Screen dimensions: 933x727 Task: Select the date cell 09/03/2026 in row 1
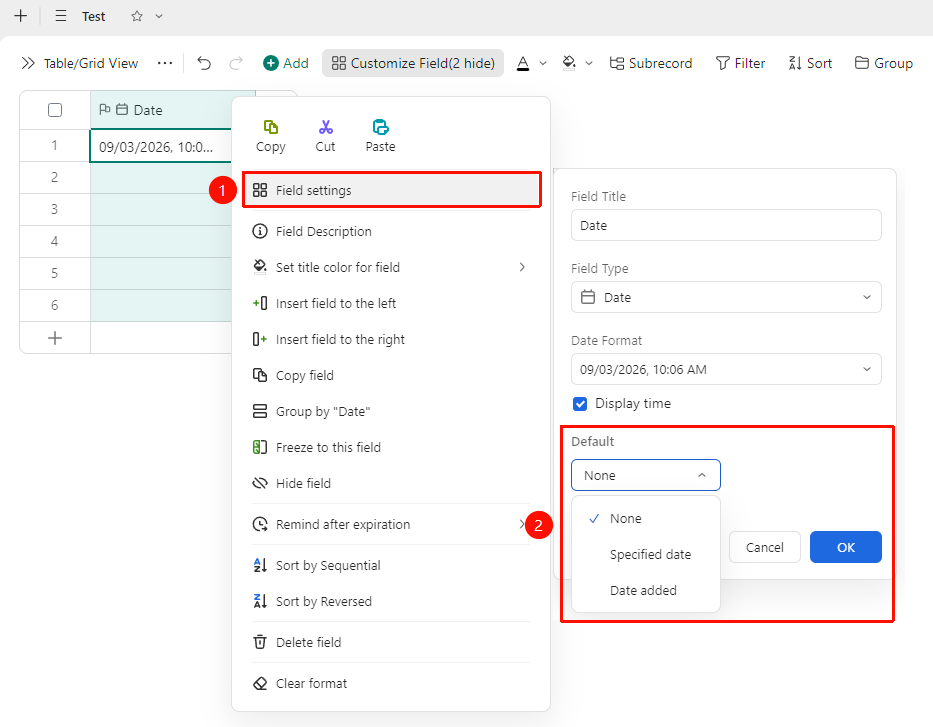coord(161,146)
